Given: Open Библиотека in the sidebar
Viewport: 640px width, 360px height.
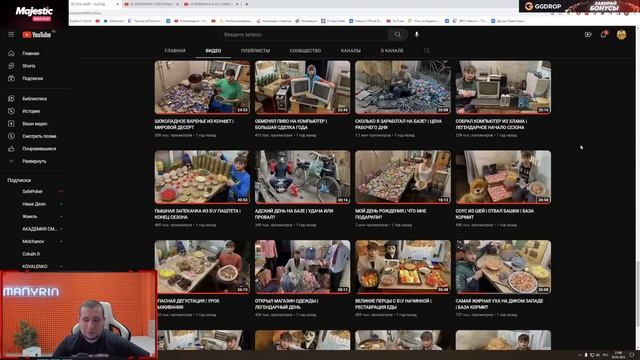Looking at the screenshot, I should point(35,99).
